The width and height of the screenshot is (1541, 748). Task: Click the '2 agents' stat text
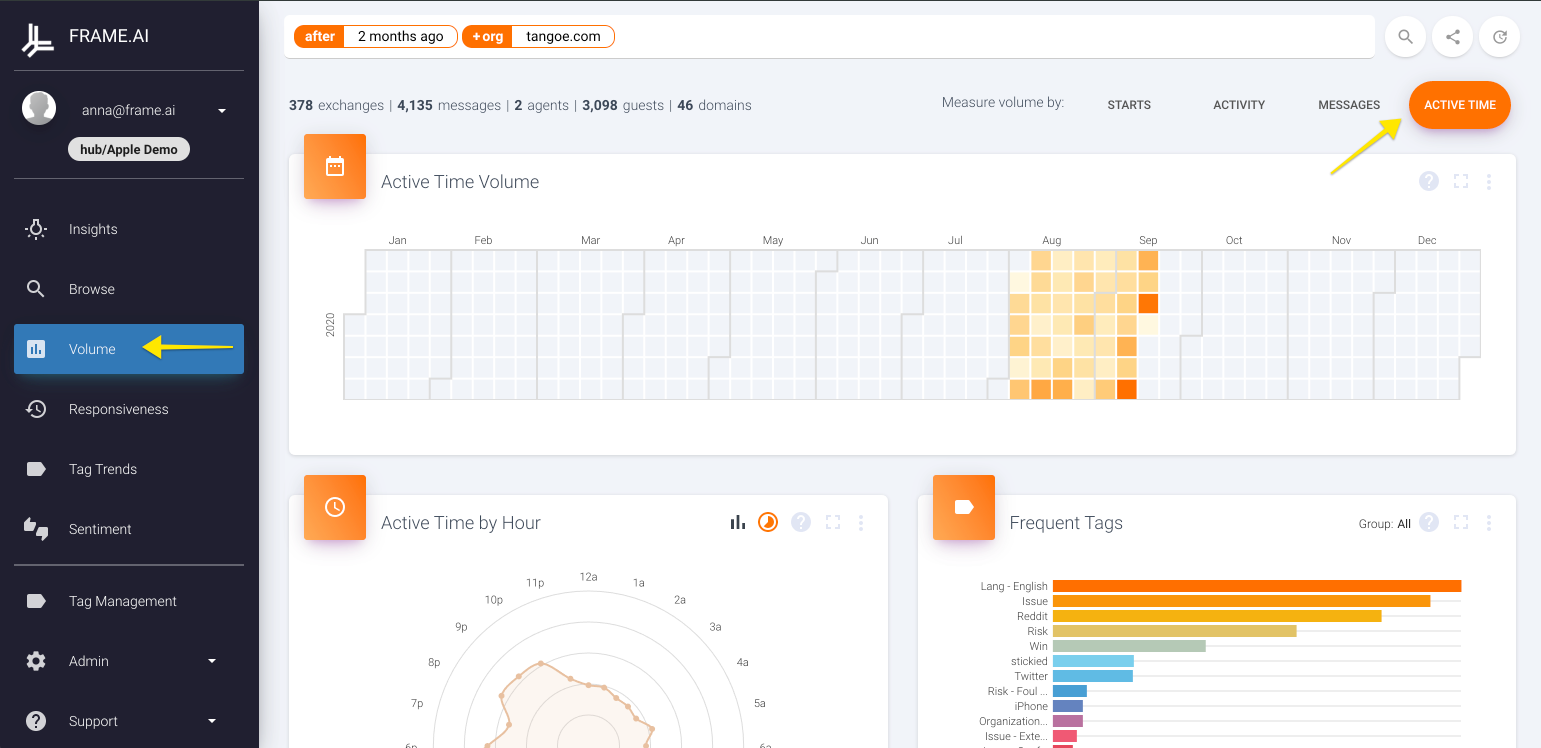pos(542,105)
